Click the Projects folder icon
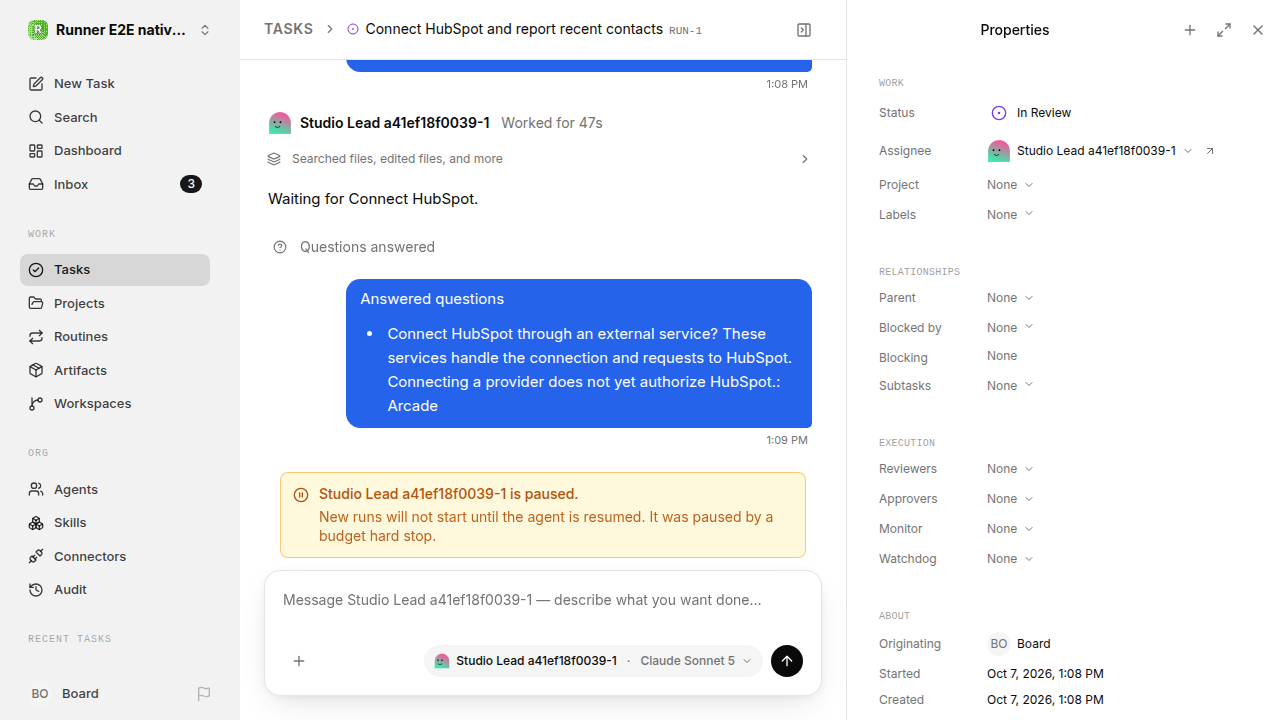The width and height of the screenshot is (1280, 720). click(36, 303)
